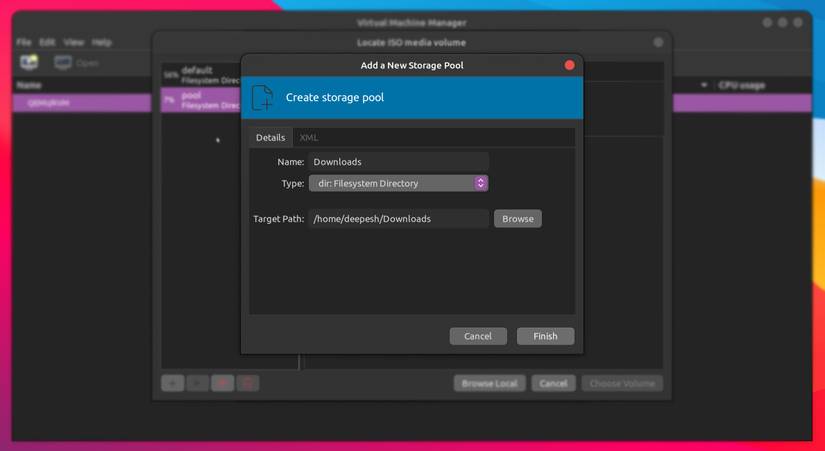The width and height of the screenshot is (825, 451).
Task: Open the column dropdown arrow beside CPU usage
Action: [x=704, y=85]
